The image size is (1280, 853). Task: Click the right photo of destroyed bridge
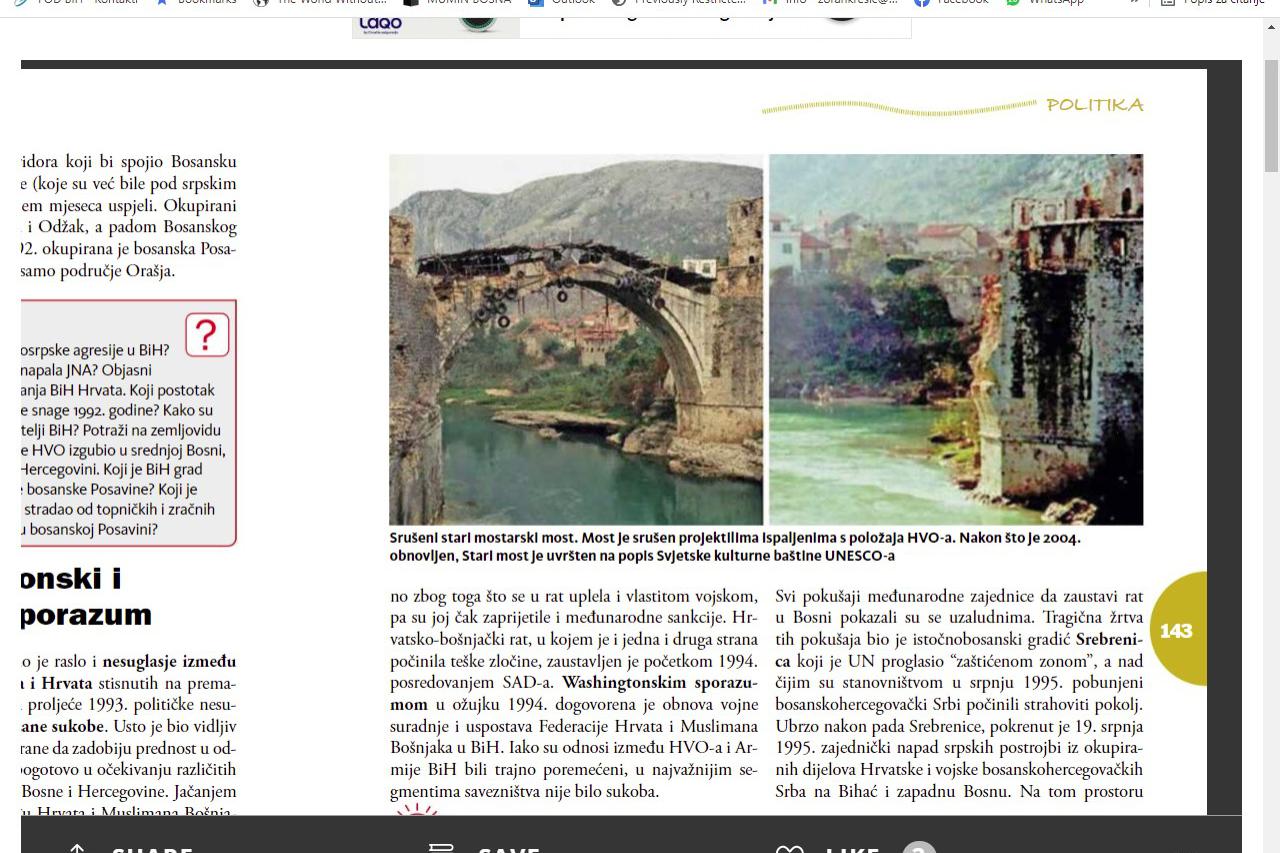point(955,338)
